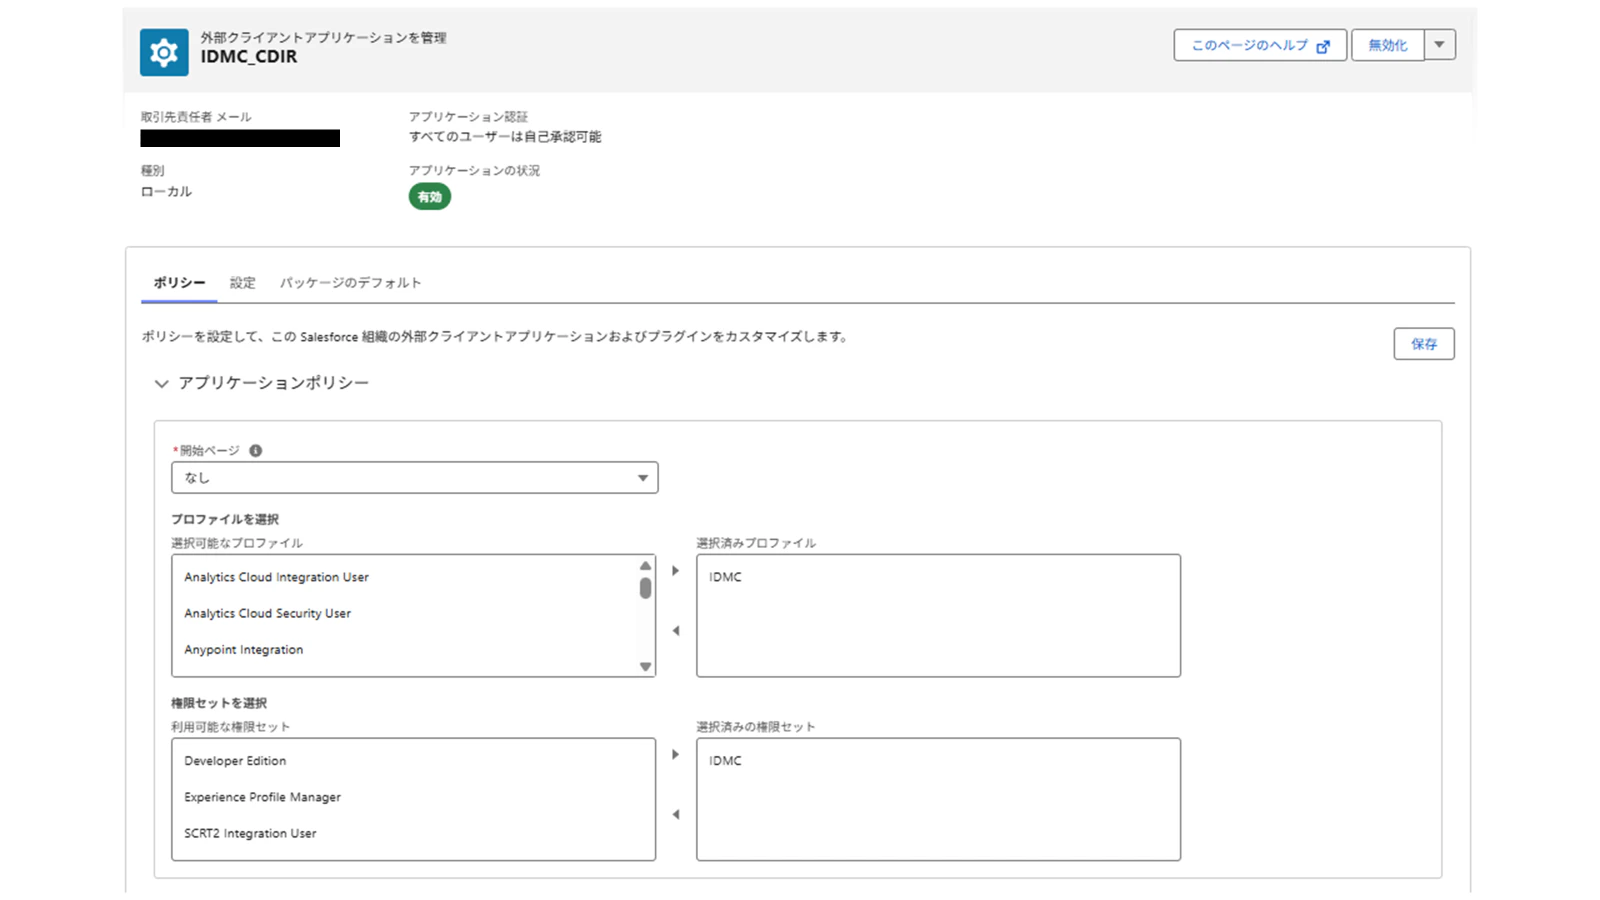1600x900 pixels.
Task: Open the 開始ページ combo box showing なし
Action: pyautogui.click(x=415, y=478)
